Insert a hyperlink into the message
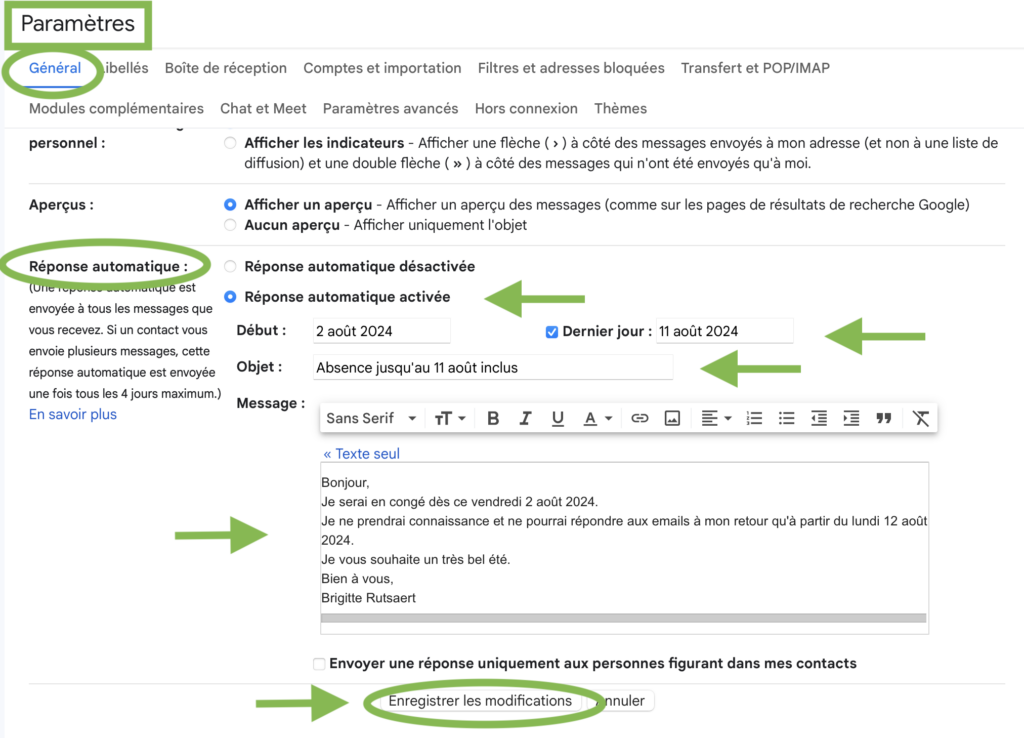 (x=640, y=419)
